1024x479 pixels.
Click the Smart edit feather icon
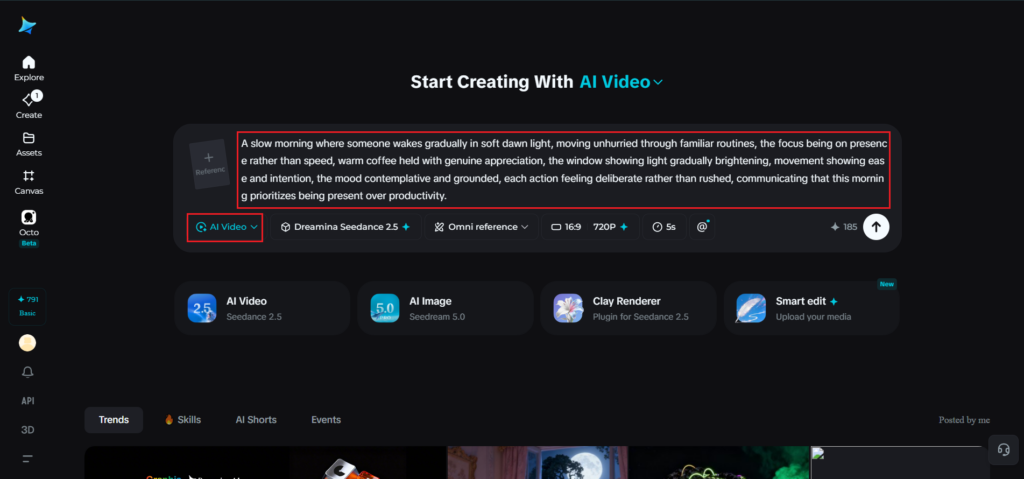[x=751, y=308]
